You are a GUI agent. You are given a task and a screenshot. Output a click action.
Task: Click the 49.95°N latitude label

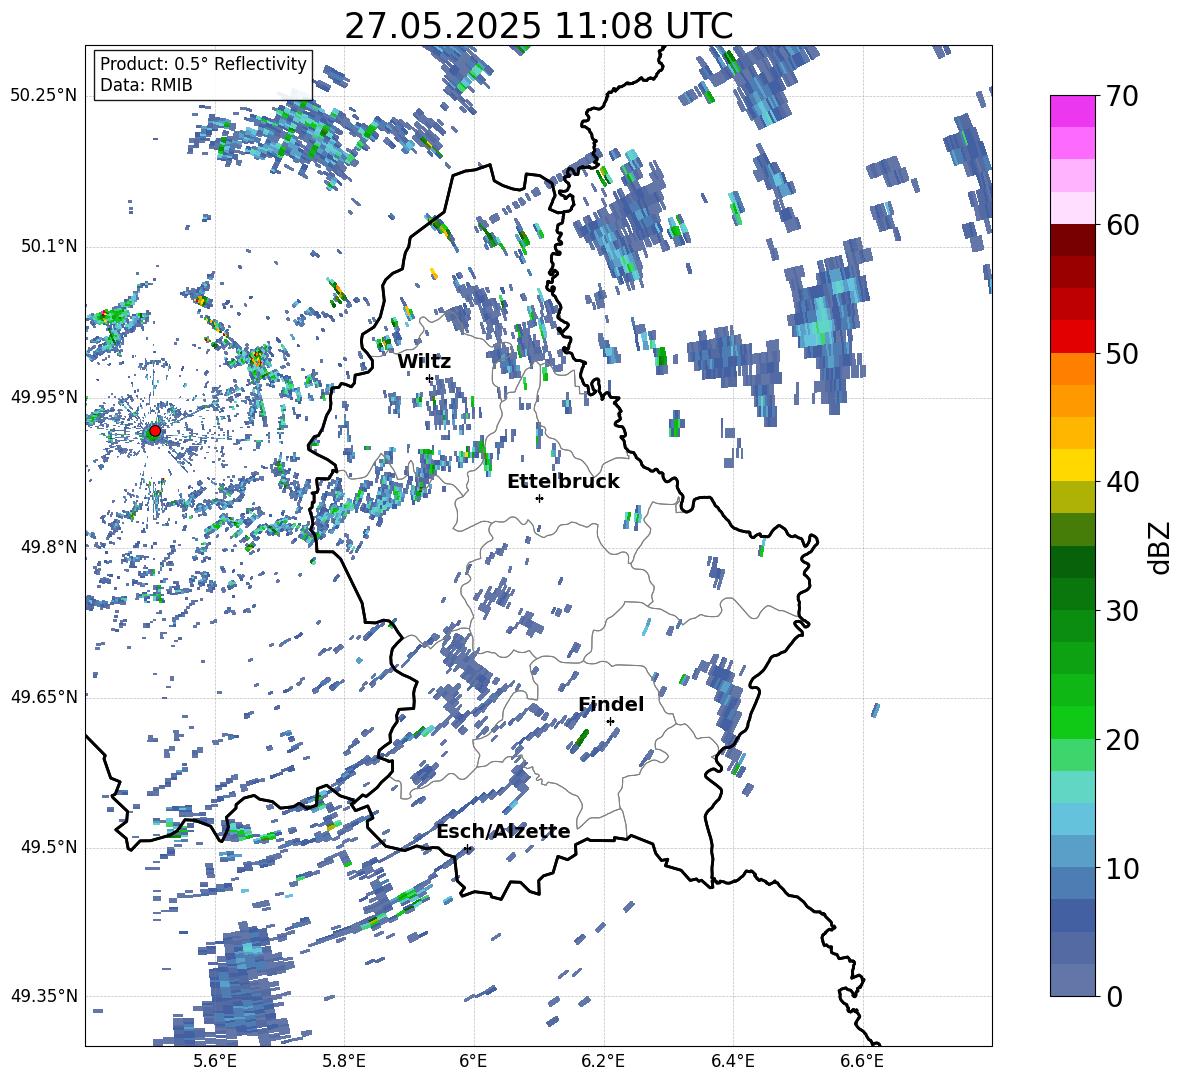(x=44, y=396)
